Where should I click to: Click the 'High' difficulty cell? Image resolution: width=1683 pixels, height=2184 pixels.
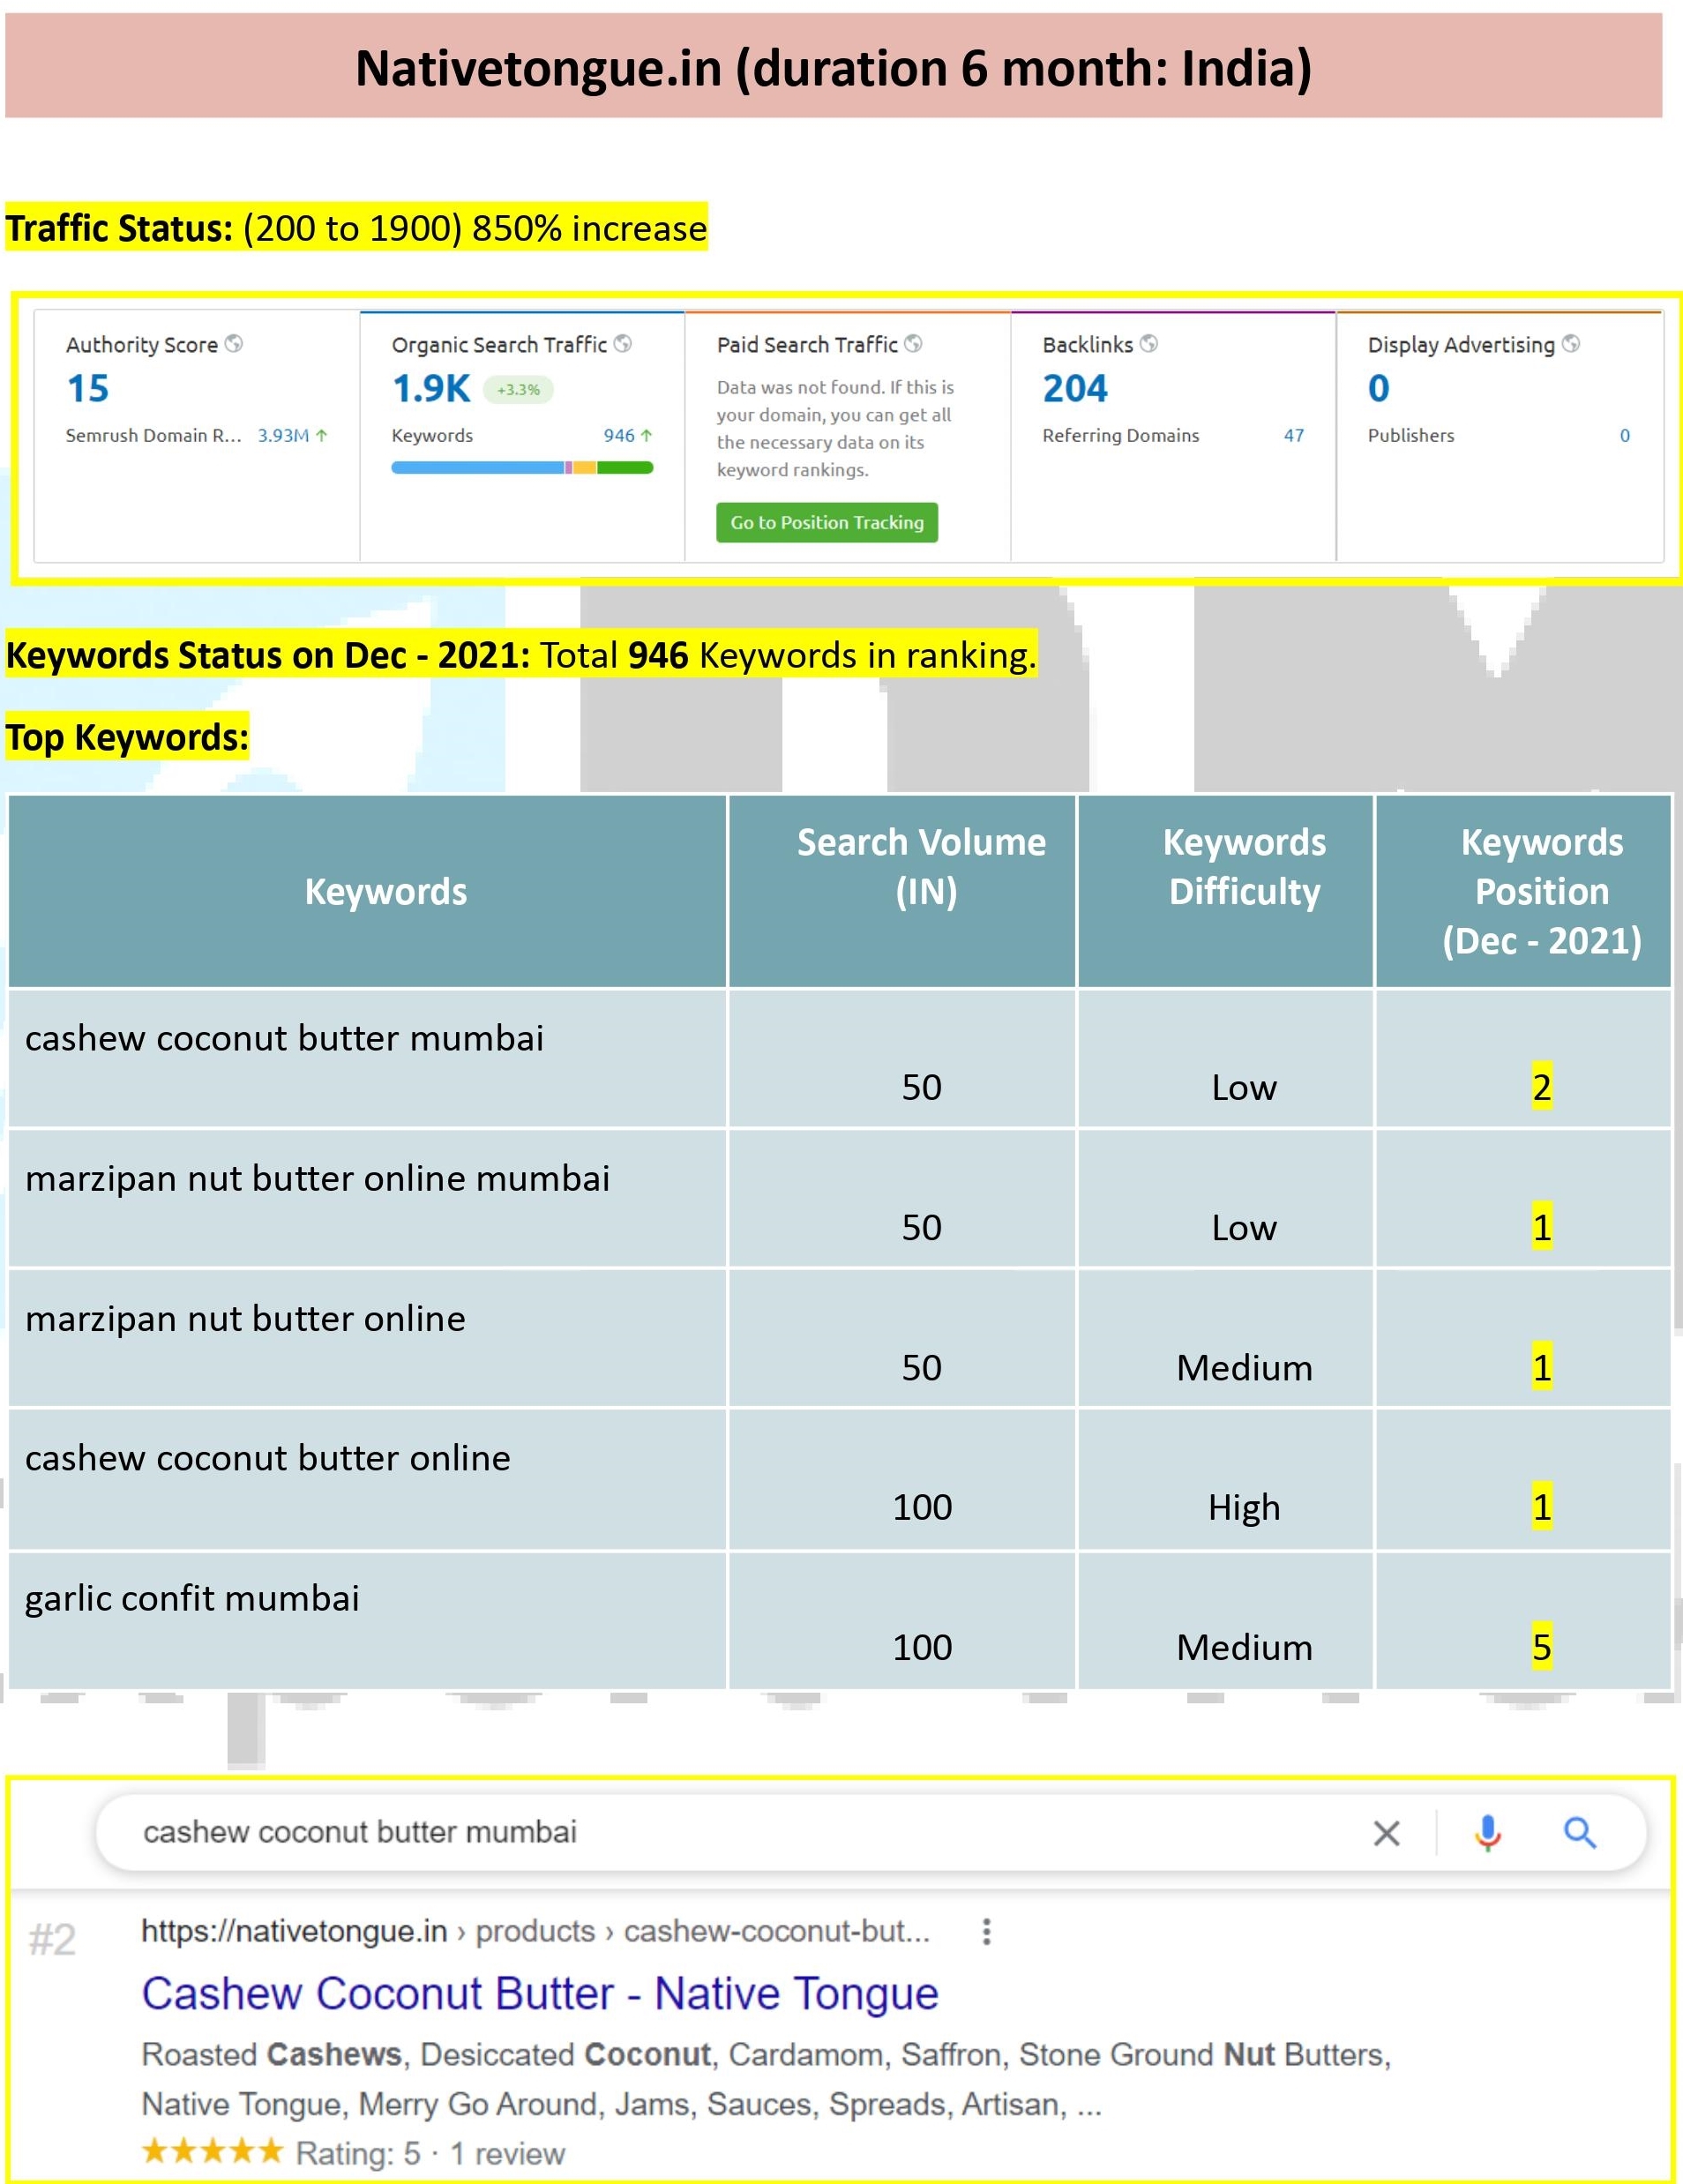tap(1225, 1479)
